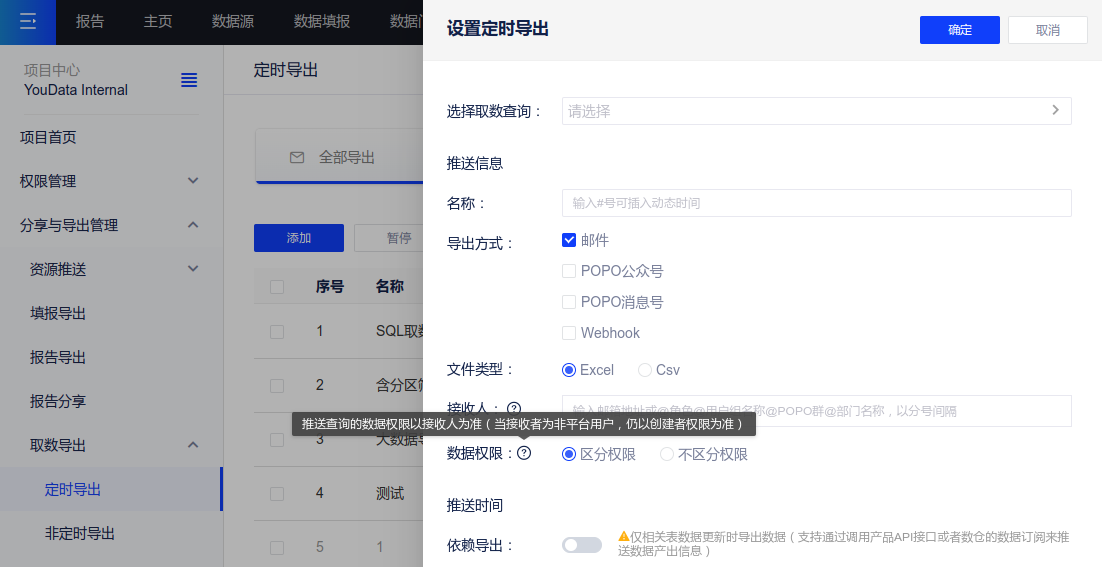Click the envelope icon on 全部导出 tab
The image size is (1102, 567).
point(296,157)
